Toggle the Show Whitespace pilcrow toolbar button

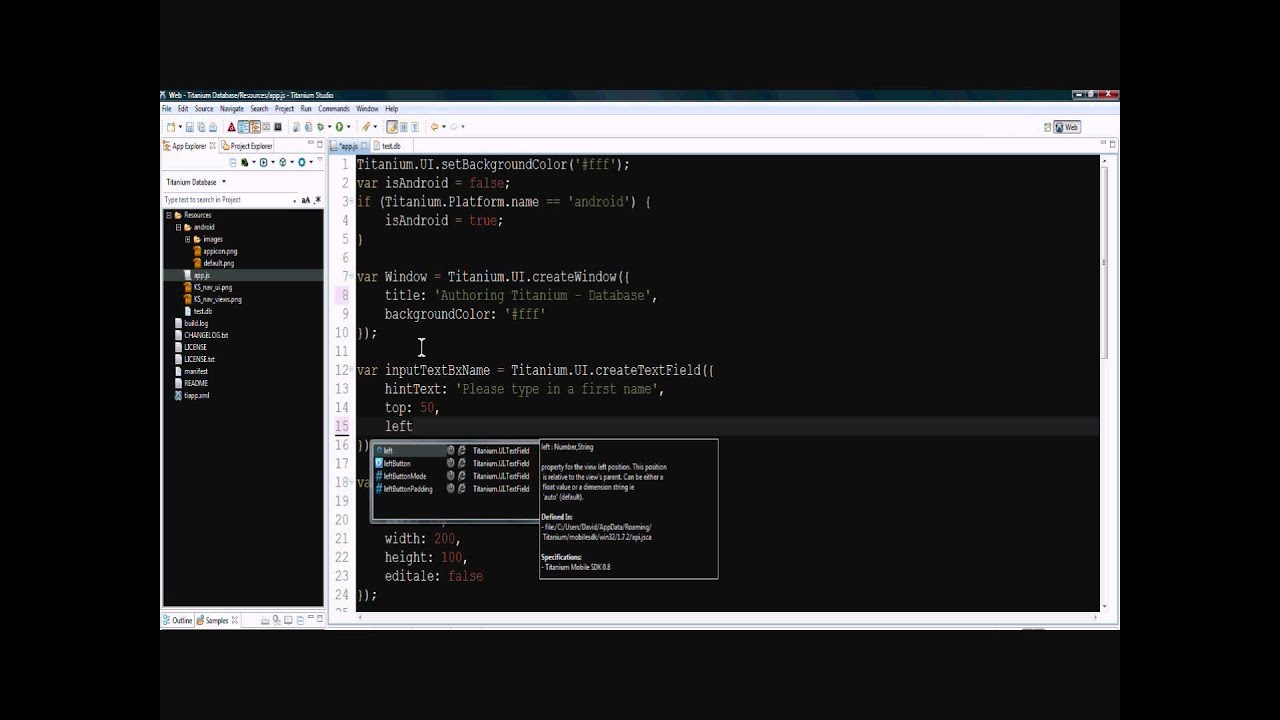tap(415, 127)
